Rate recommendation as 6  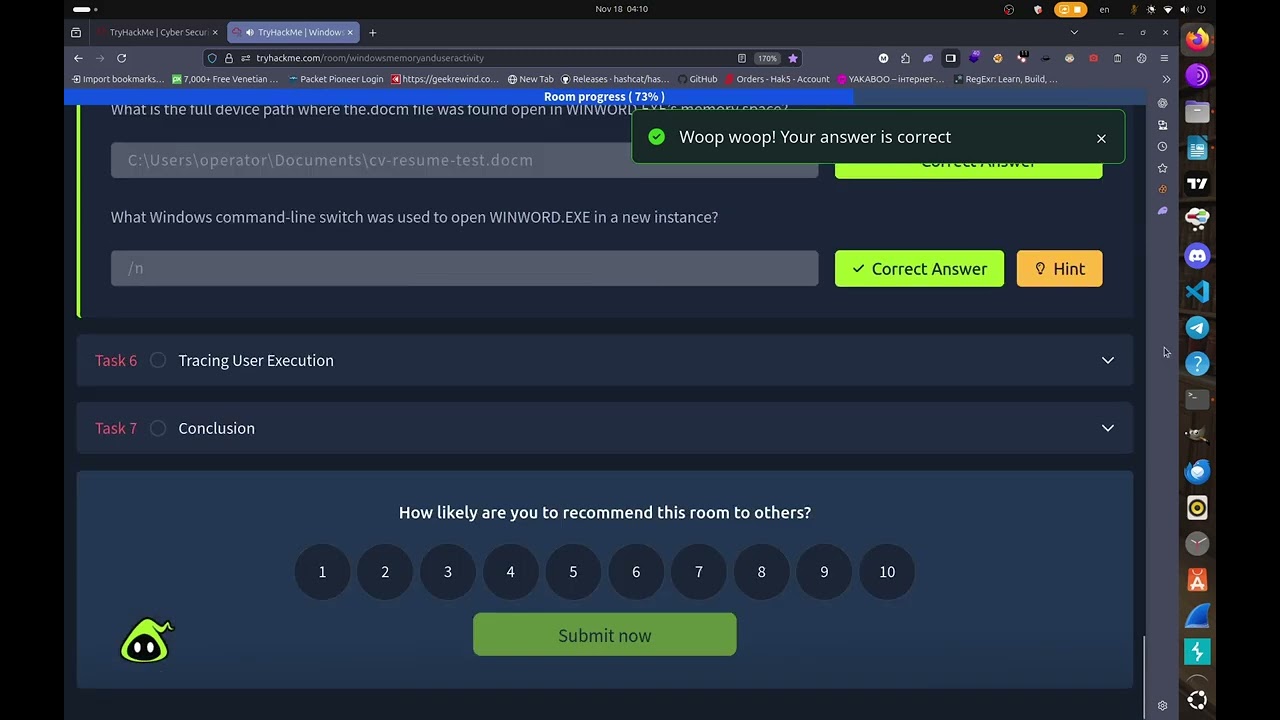coord(636,572)
